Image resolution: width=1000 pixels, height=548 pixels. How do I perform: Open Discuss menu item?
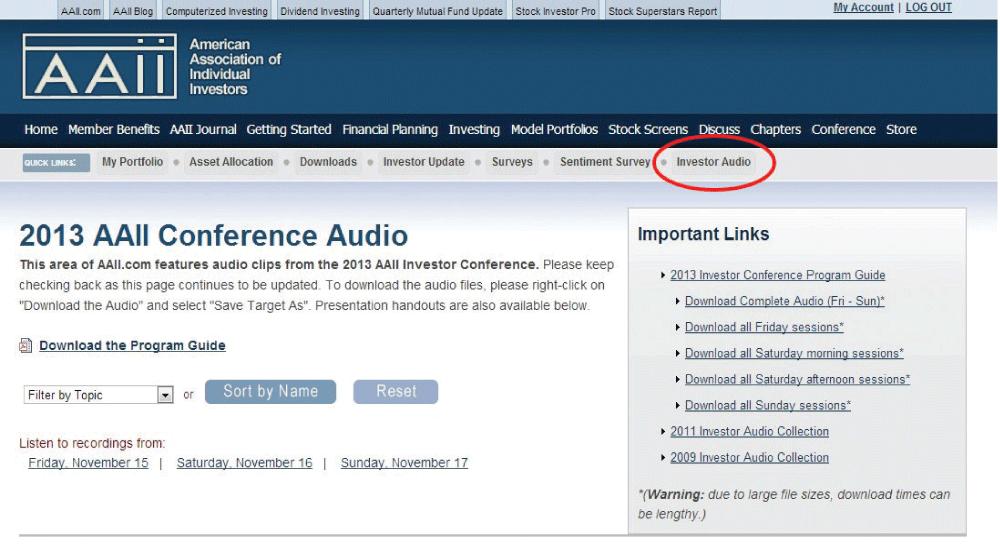click(x=719, y=130)
